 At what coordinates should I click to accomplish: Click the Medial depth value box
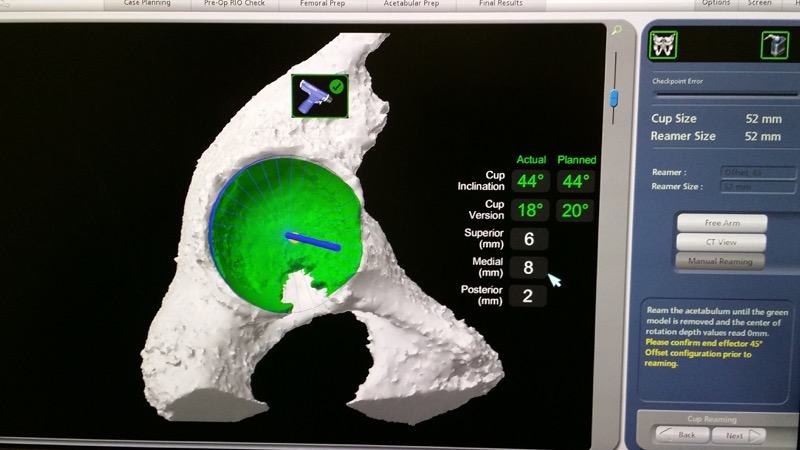(x=529, y=267)
